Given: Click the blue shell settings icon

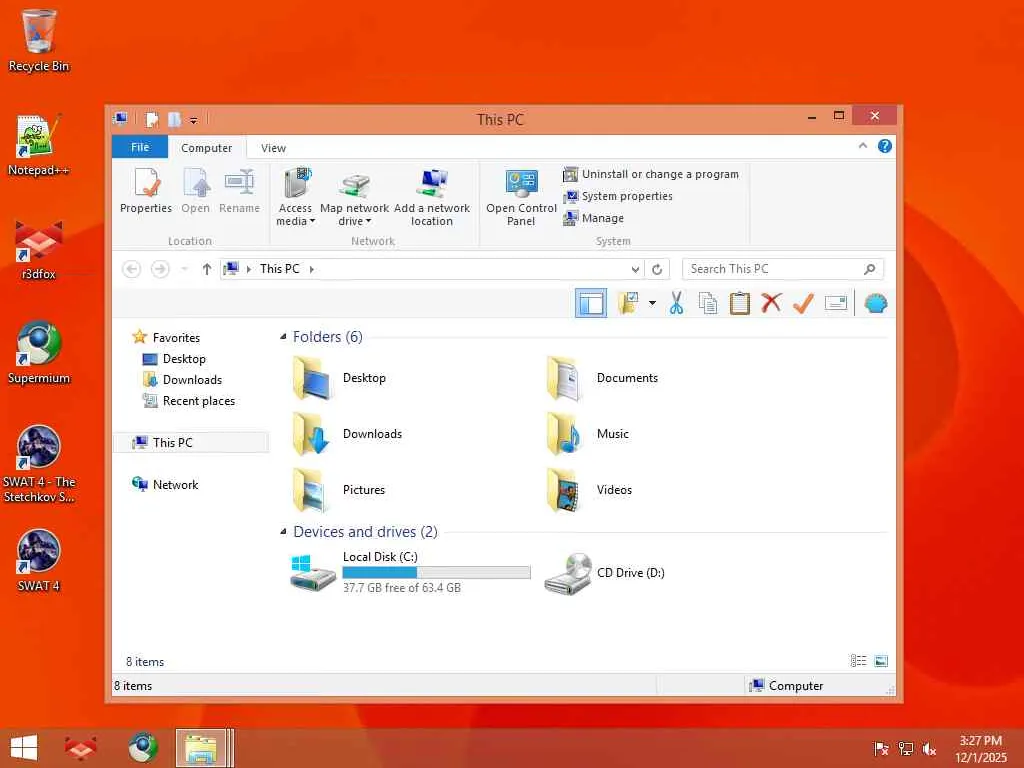Looking at the screenshot, I should pyautogui.click(x=876, y=303).
